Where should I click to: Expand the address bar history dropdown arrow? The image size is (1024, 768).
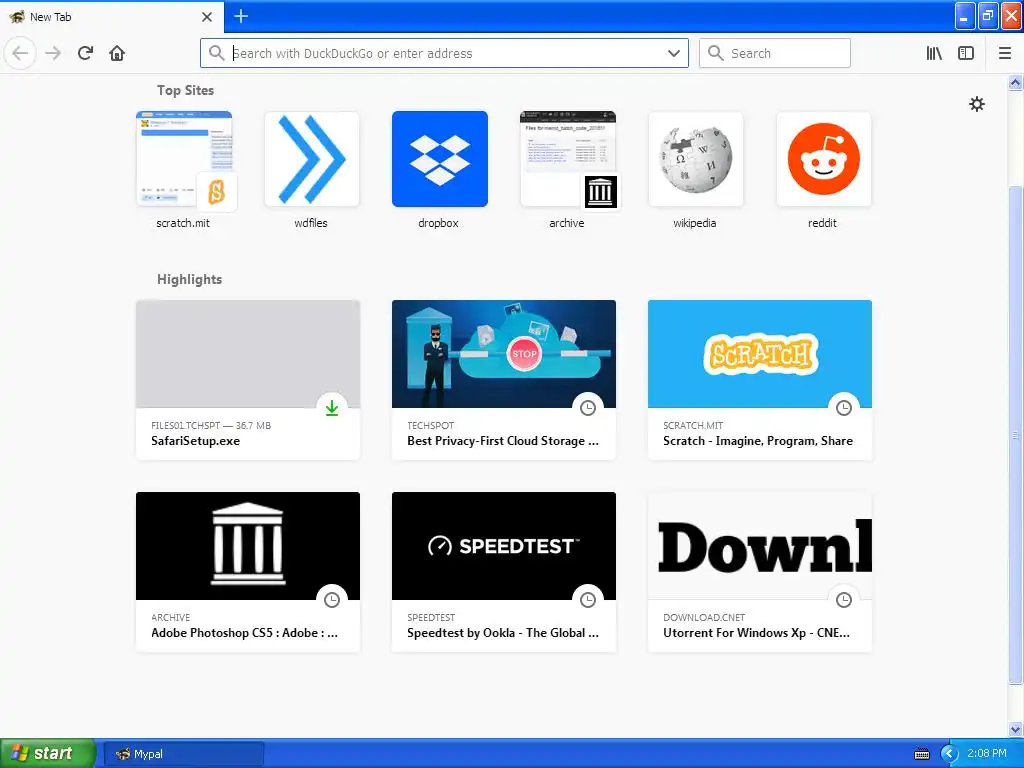[x=673, y=53]
